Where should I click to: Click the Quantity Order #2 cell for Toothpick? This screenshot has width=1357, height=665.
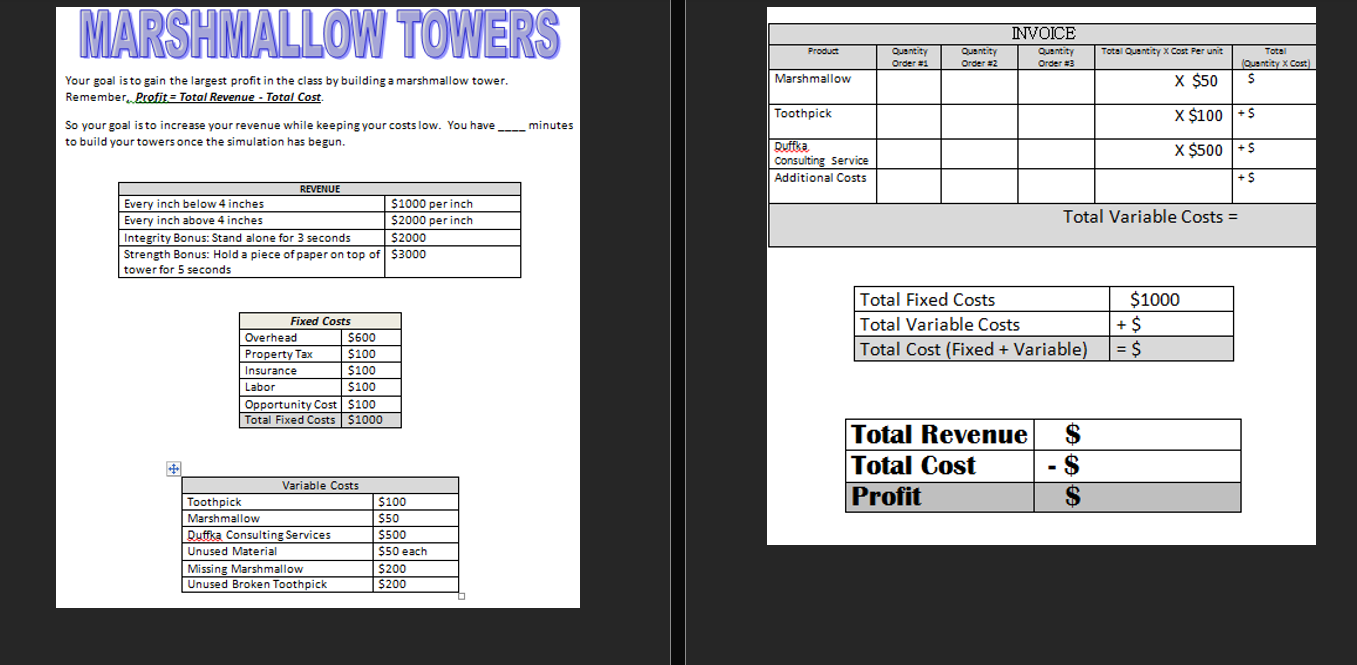(978, 120)
